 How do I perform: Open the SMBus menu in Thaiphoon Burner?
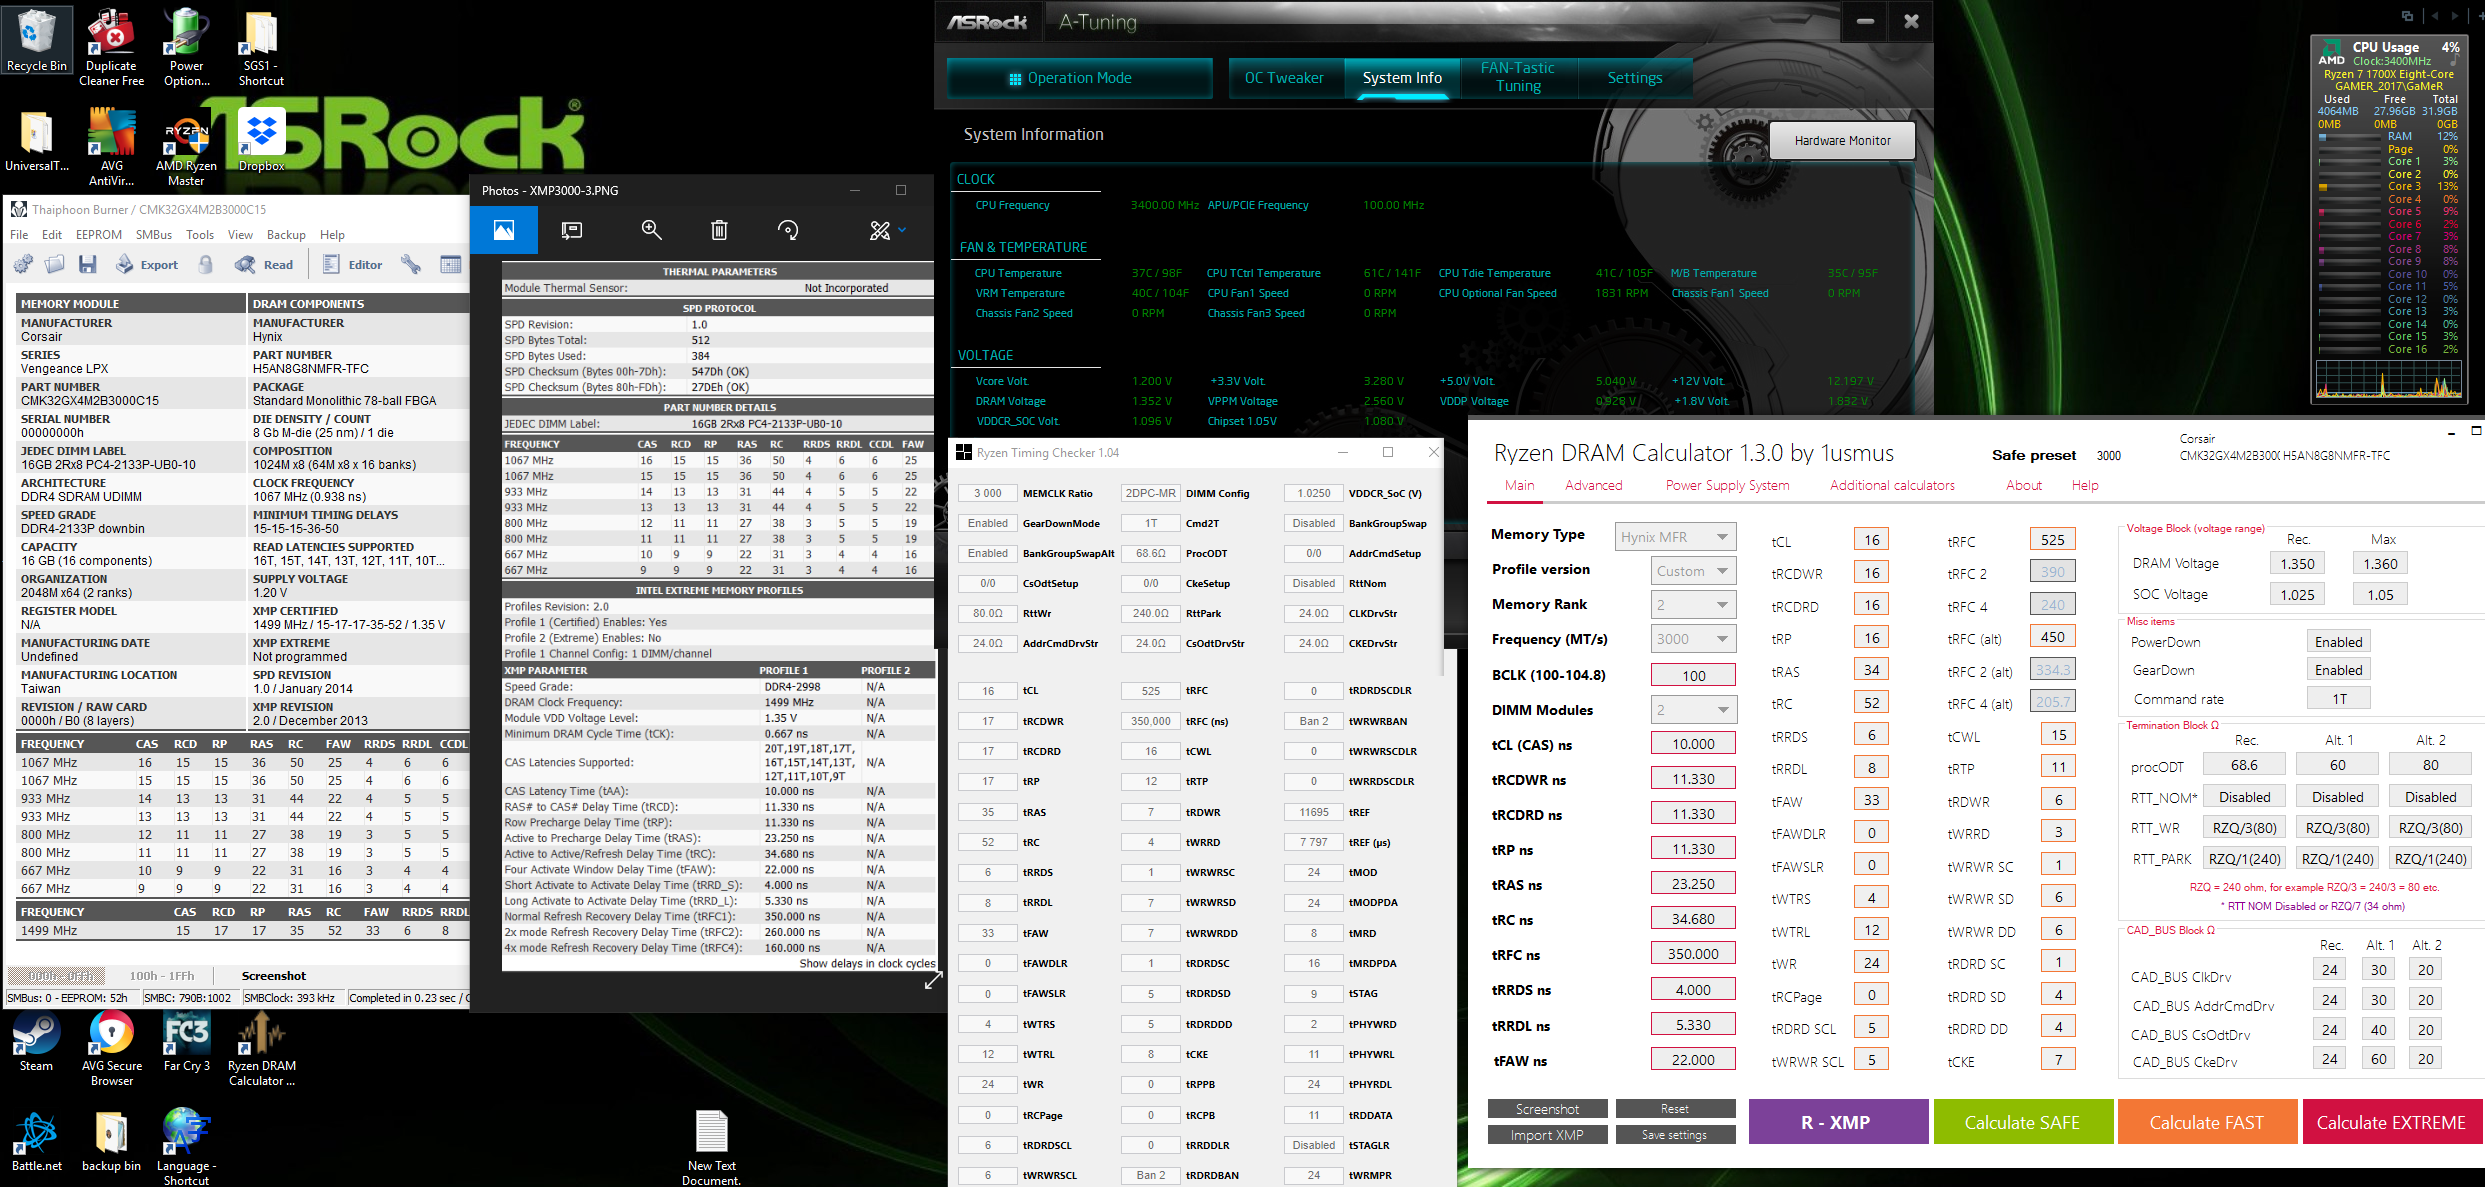154,235
